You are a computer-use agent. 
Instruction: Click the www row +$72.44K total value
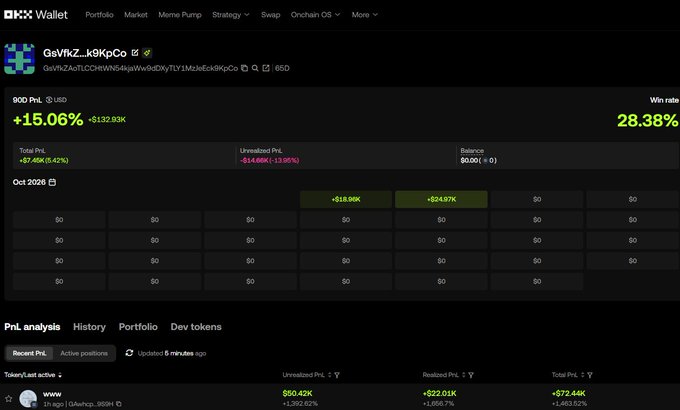point(569,393)
